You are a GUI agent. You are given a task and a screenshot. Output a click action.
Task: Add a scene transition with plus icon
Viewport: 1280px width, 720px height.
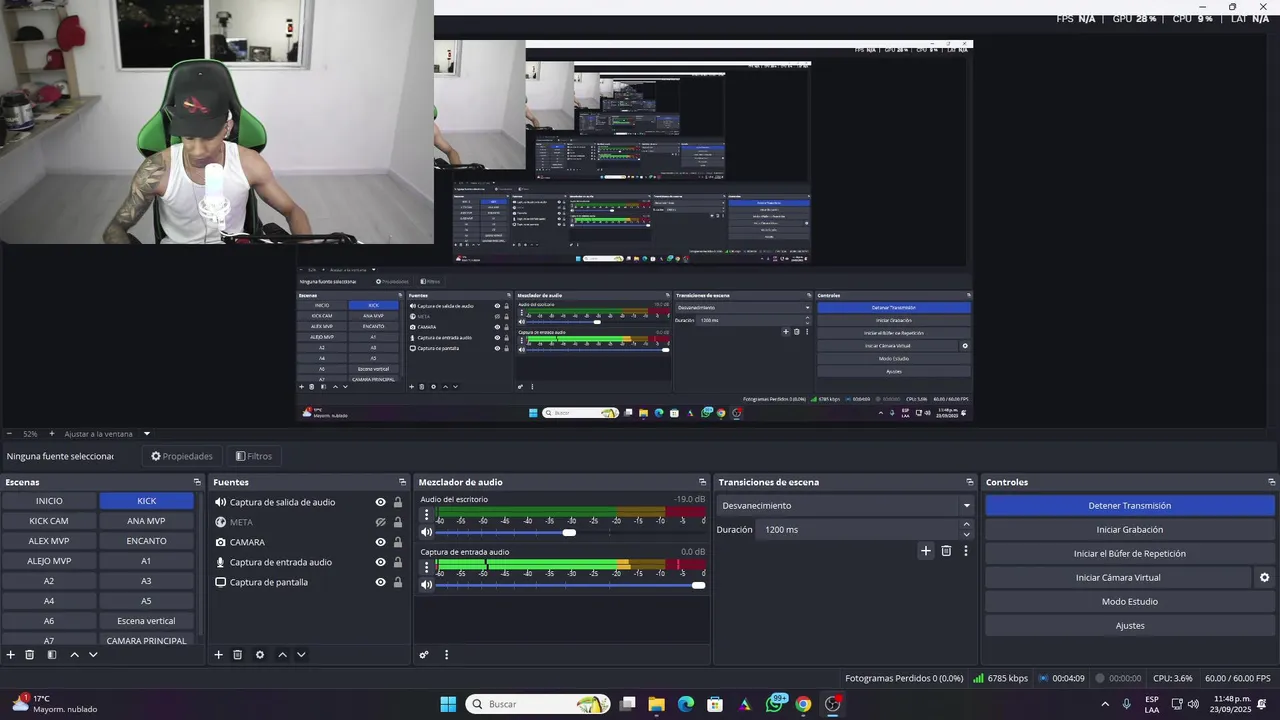(x=926, y=550)
